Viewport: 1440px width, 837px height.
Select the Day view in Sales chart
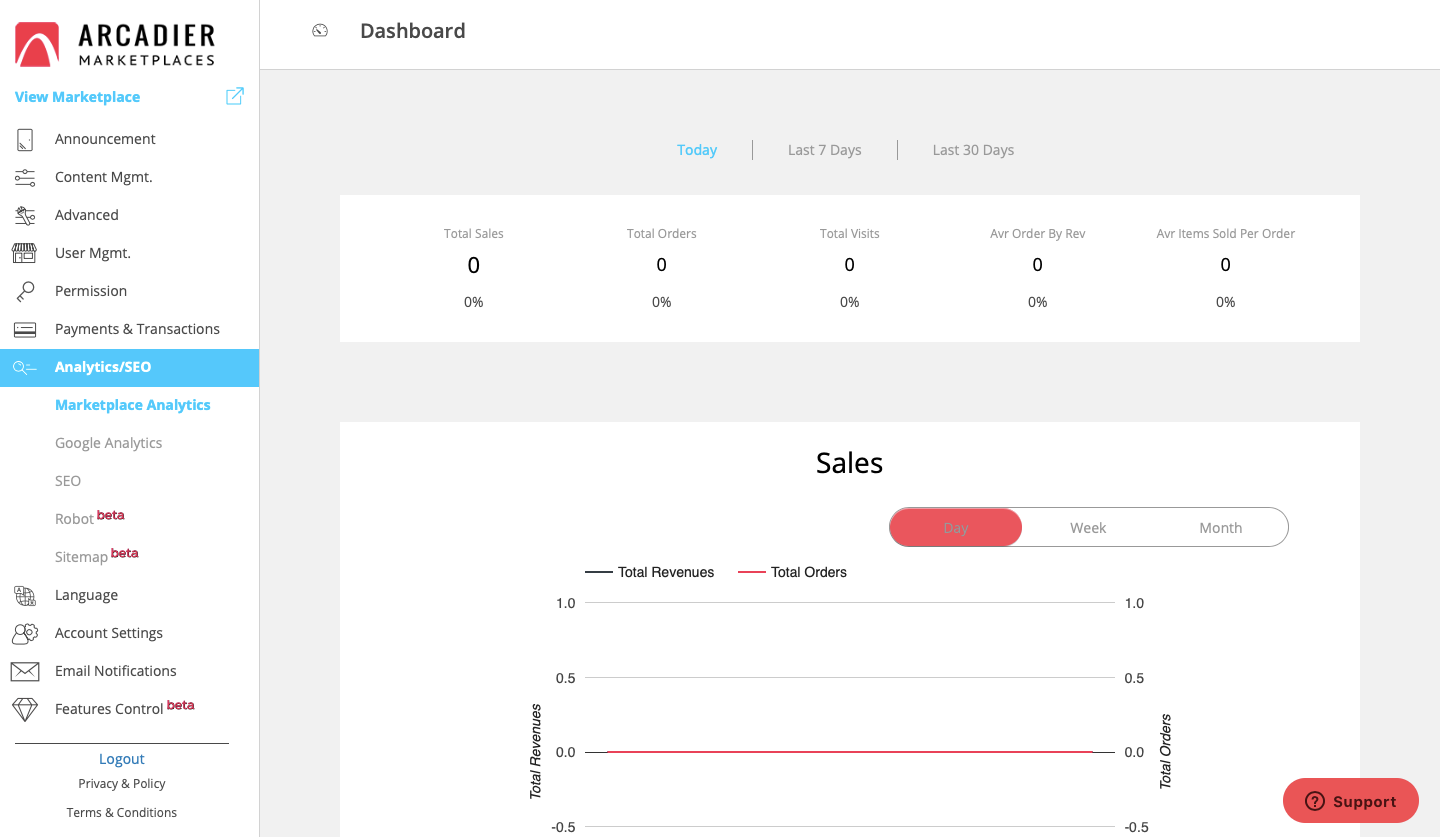[956, 527]
